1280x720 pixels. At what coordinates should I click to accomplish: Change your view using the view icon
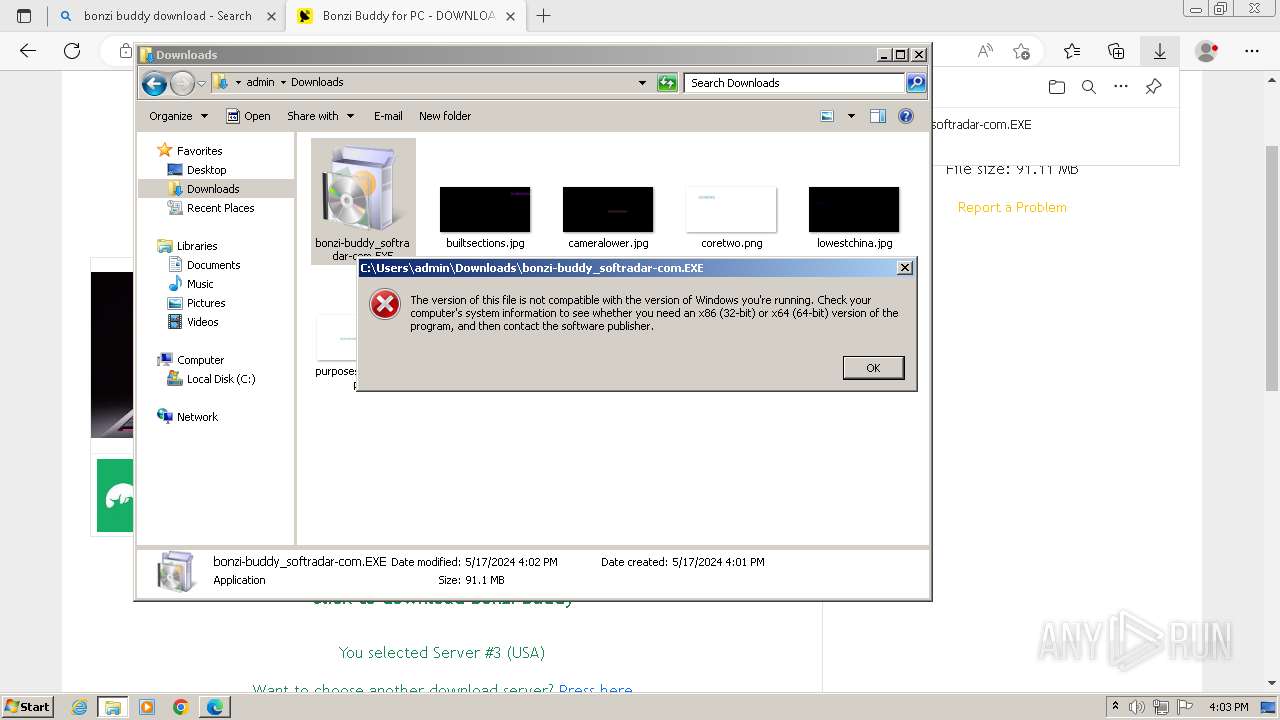pos(827,116)
